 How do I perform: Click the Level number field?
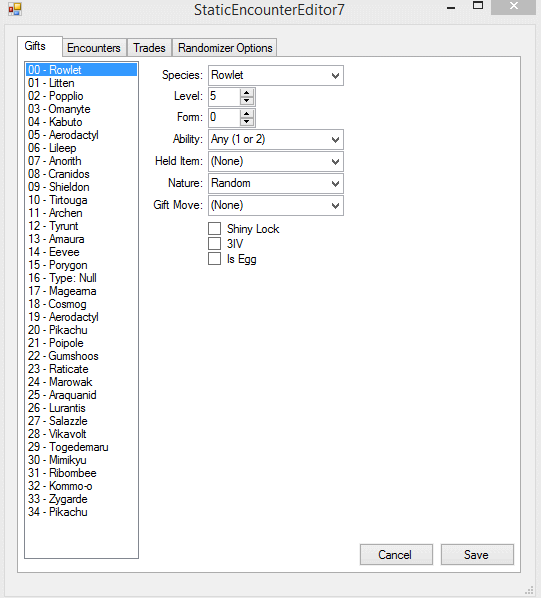pos(224,96)
